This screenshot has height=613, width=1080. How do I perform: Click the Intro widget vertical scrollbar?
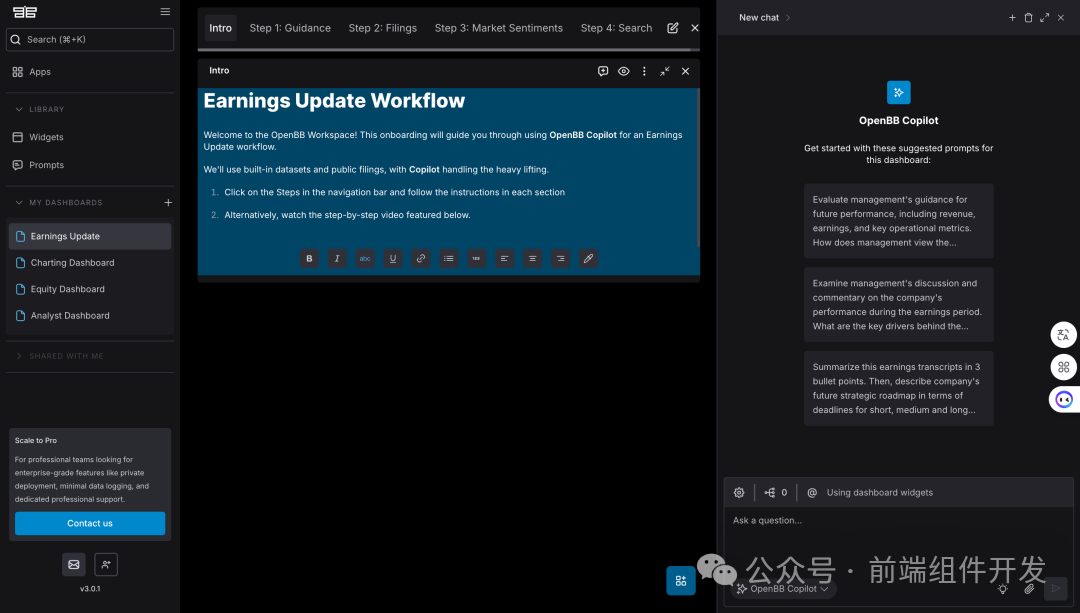[698, 167]
